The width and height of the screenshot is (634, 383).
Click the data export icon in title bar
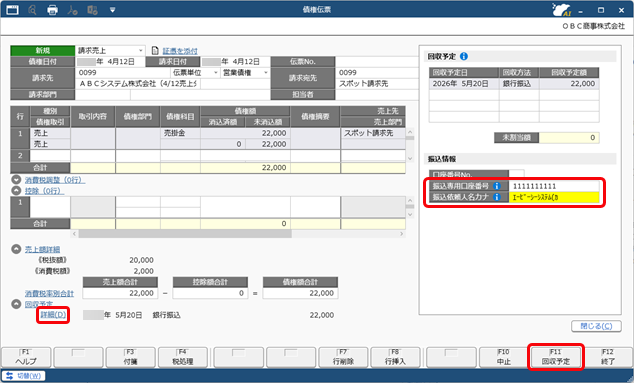[93, 10]
